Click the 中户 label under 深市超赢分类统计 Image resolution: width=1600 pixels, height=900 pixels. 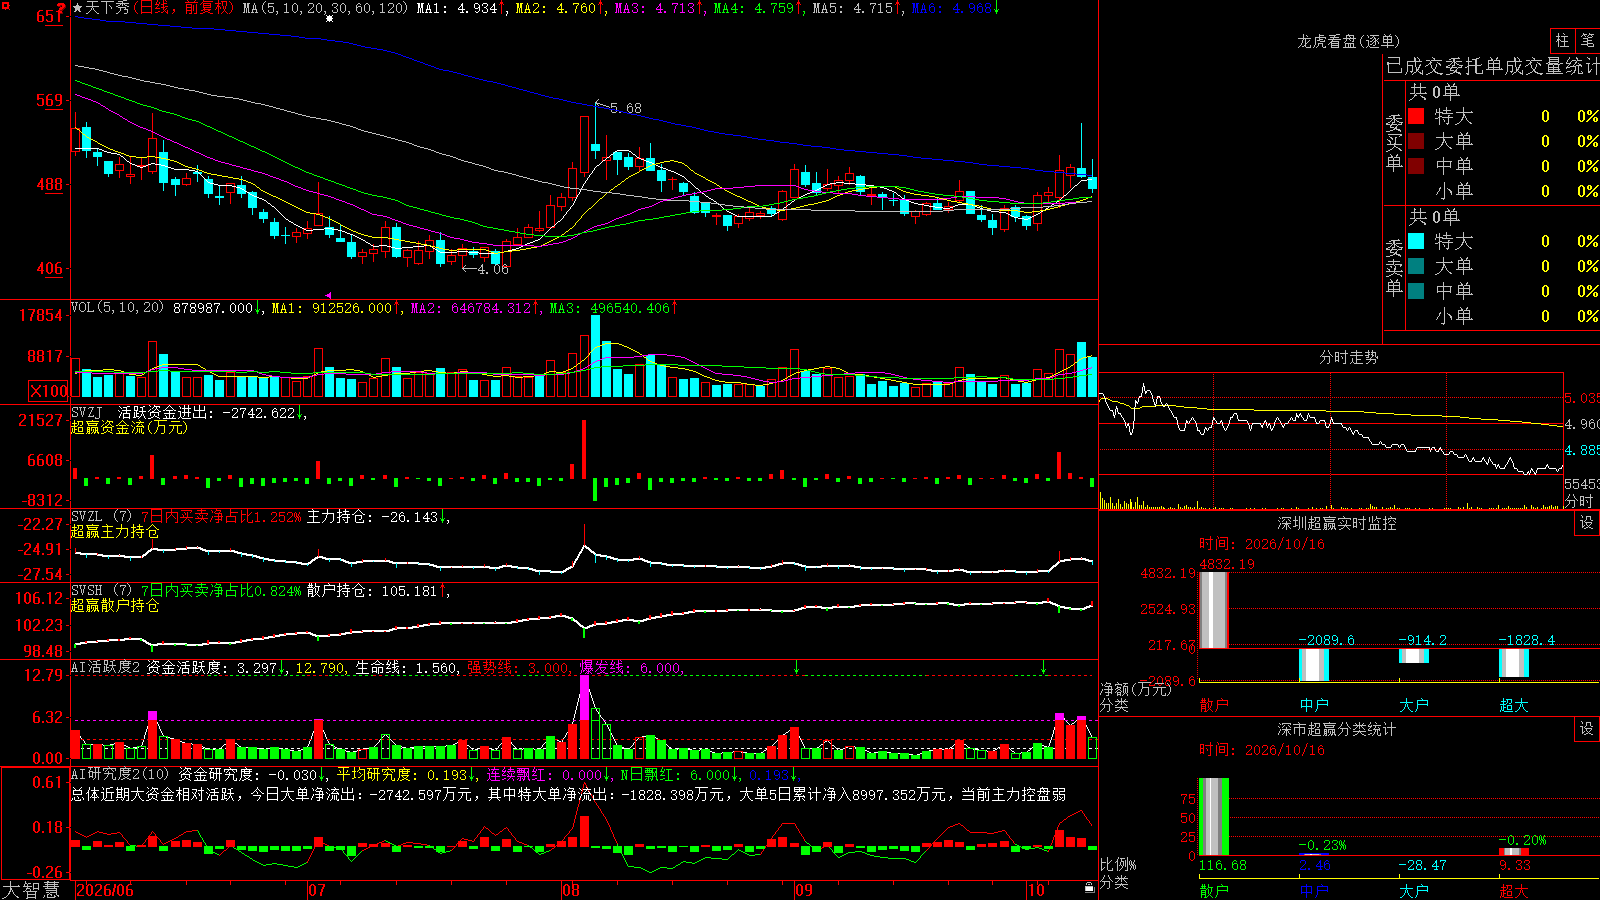tap(1314, 890)
